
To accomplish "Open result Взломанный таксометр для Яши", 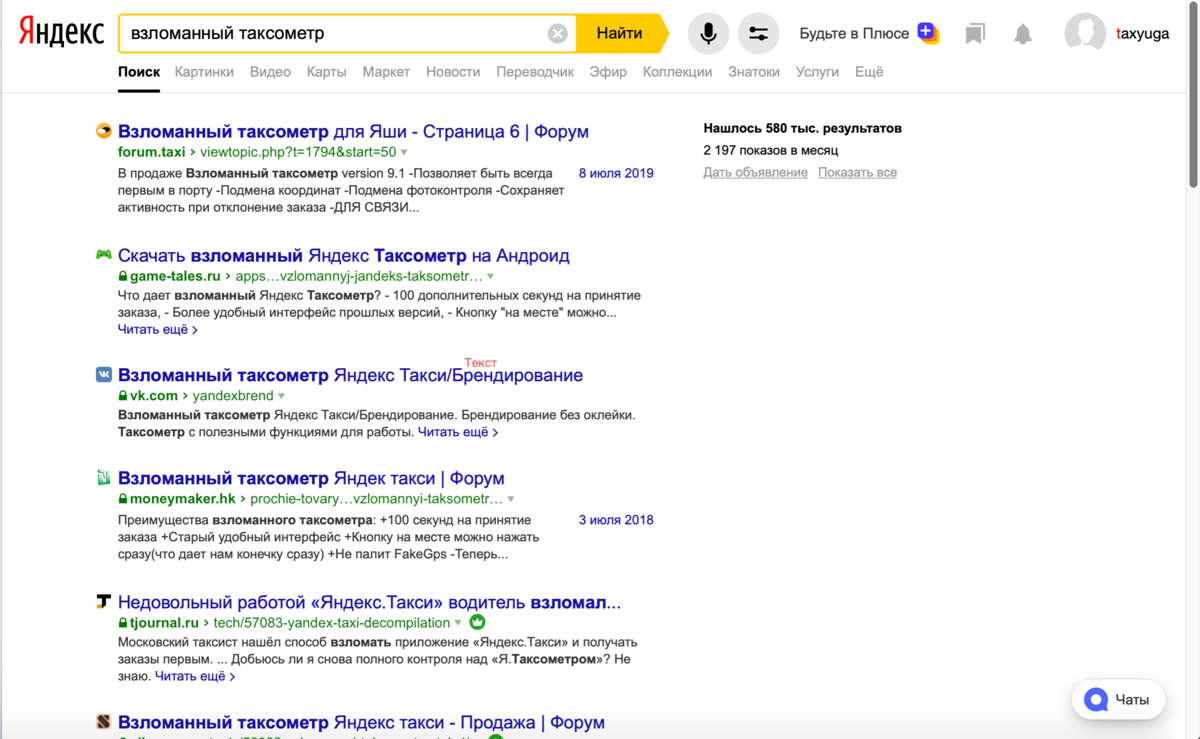I will (353, 131).
